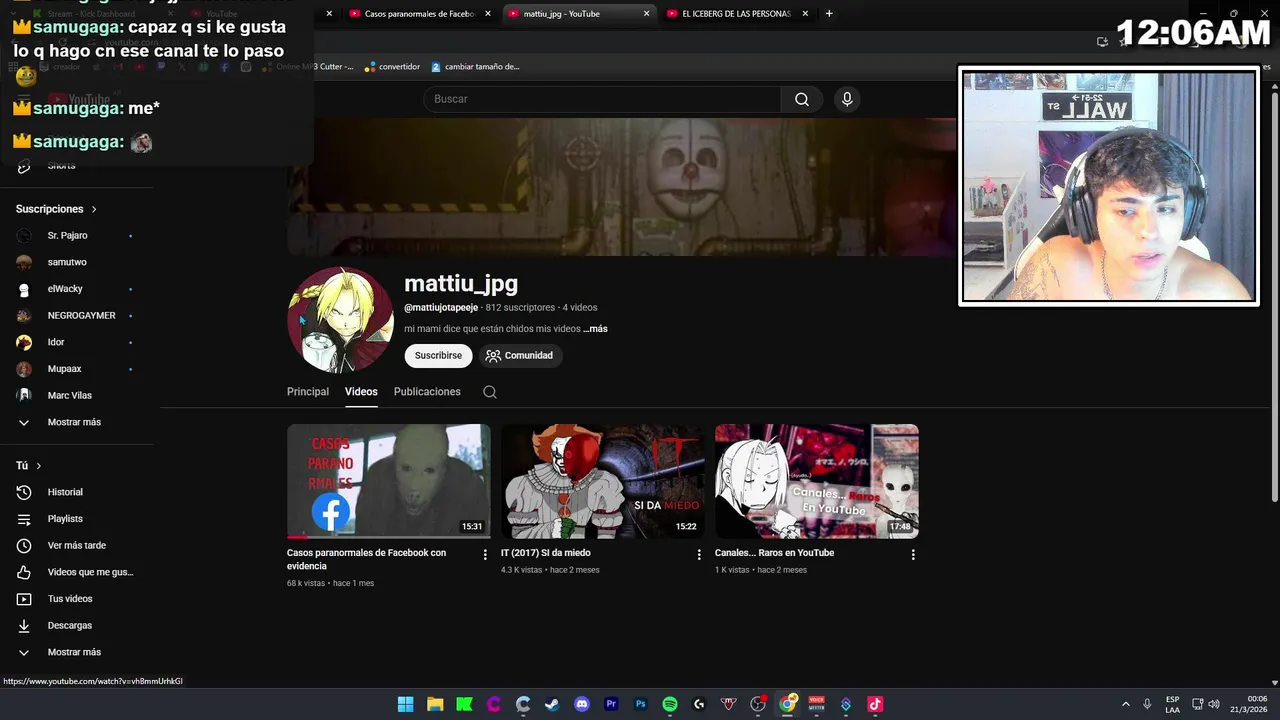
Task: Open cambiar tamaño de... bookmark
Action: 475,67
